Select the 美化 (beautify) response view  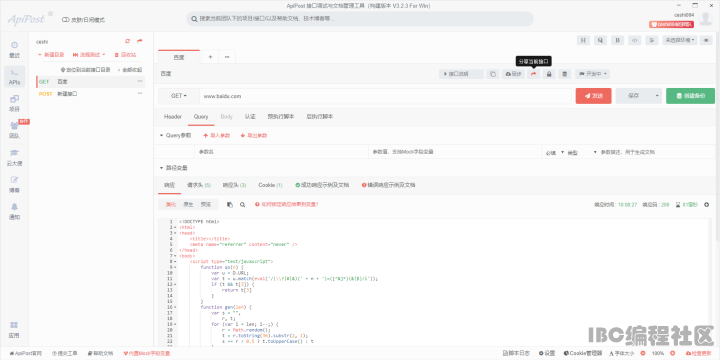pos(170,205)
